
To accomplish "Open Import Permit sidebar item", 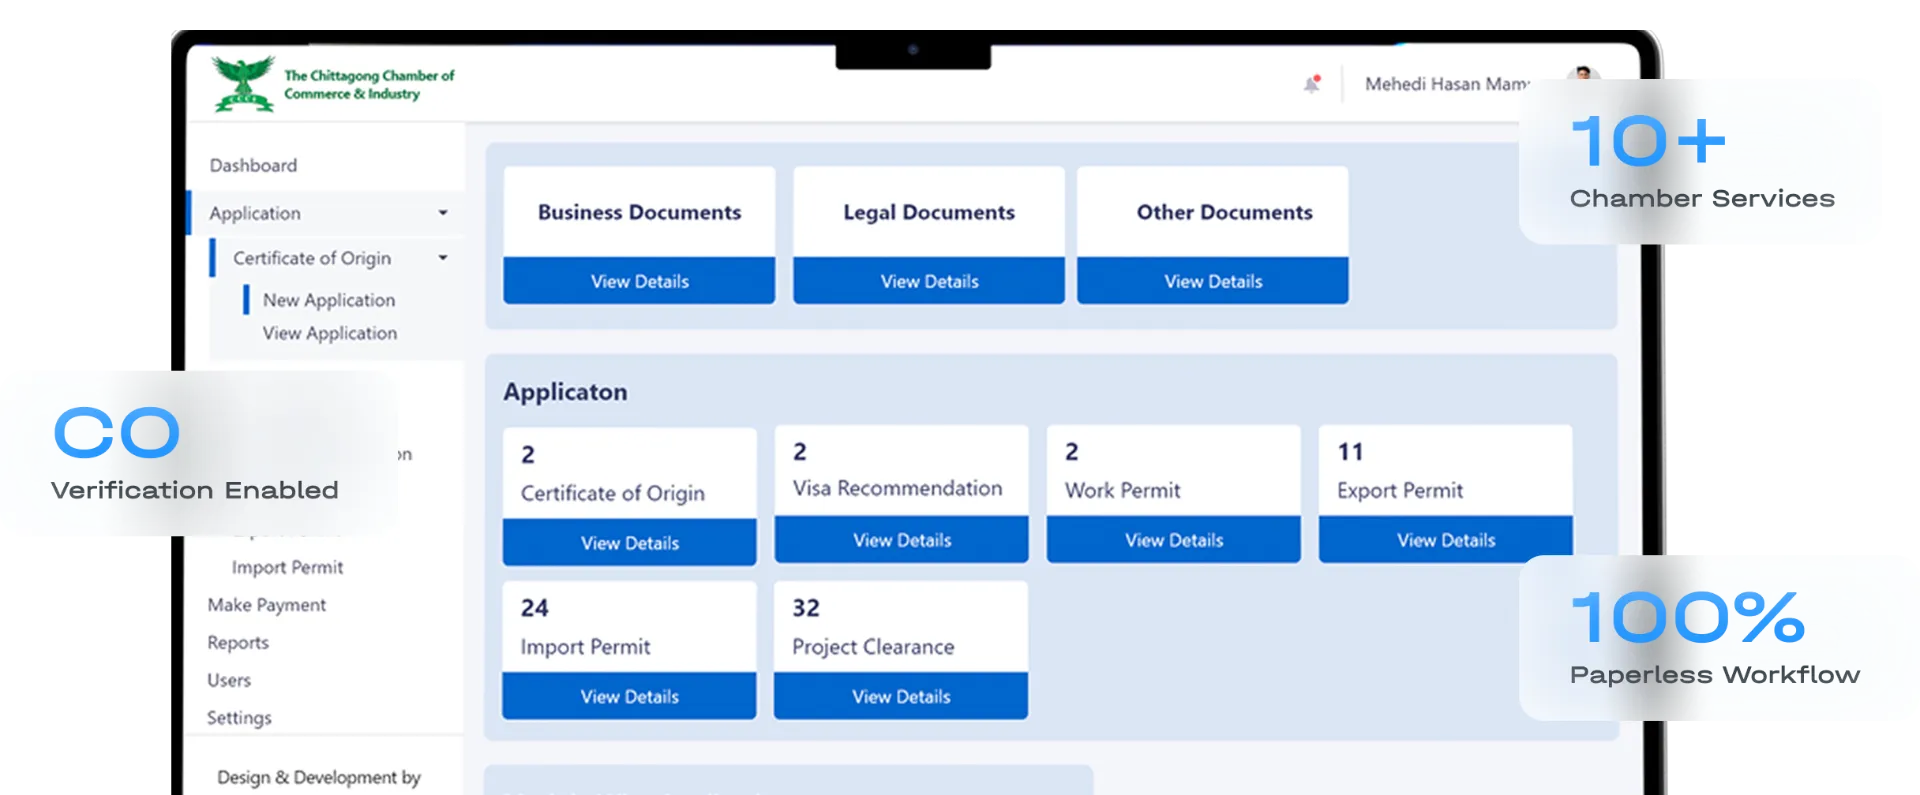I will pyautogui.click(x=287, y=567).
